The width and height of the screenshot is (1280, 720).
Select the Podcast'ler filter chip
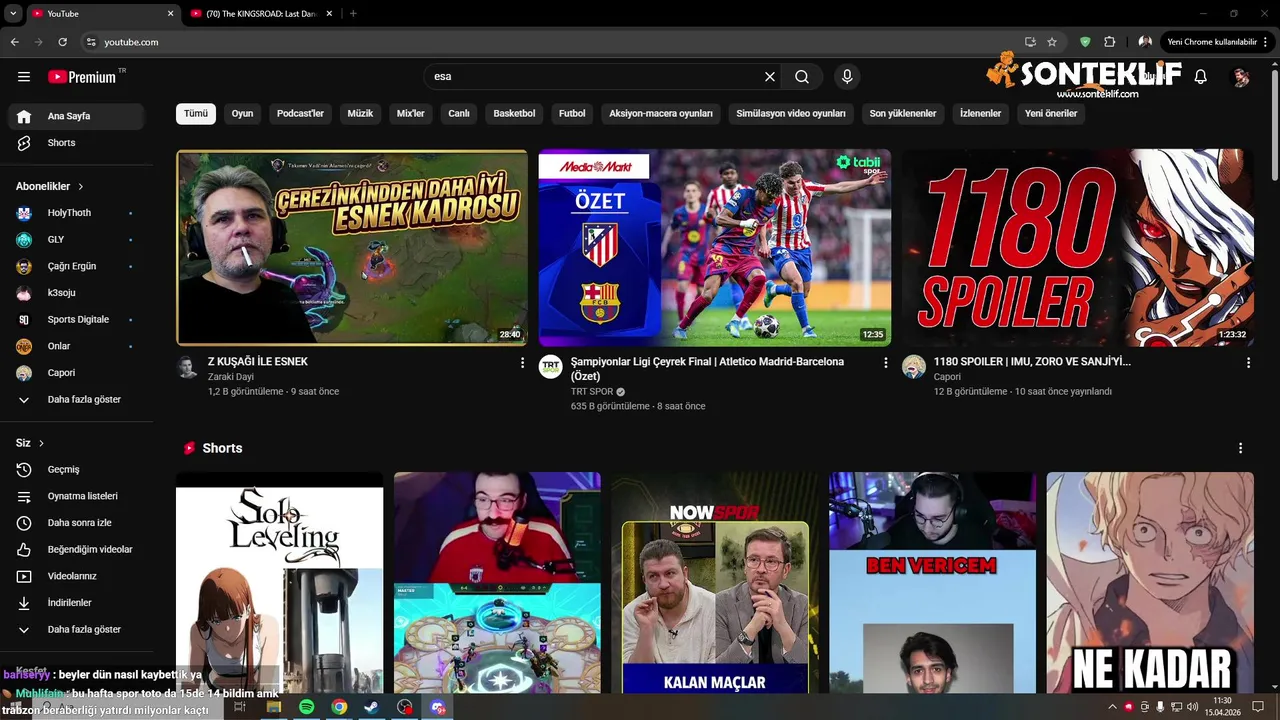pos(300,114)
